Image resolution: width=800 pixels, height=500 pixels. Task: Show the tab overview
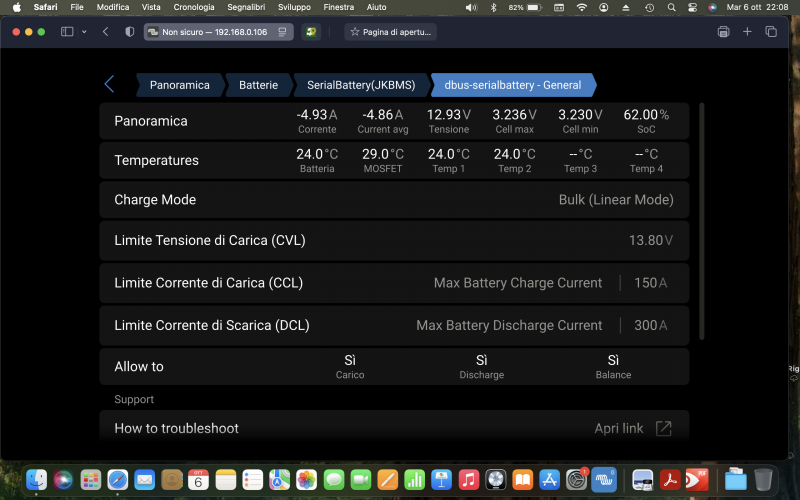(771, 32)
